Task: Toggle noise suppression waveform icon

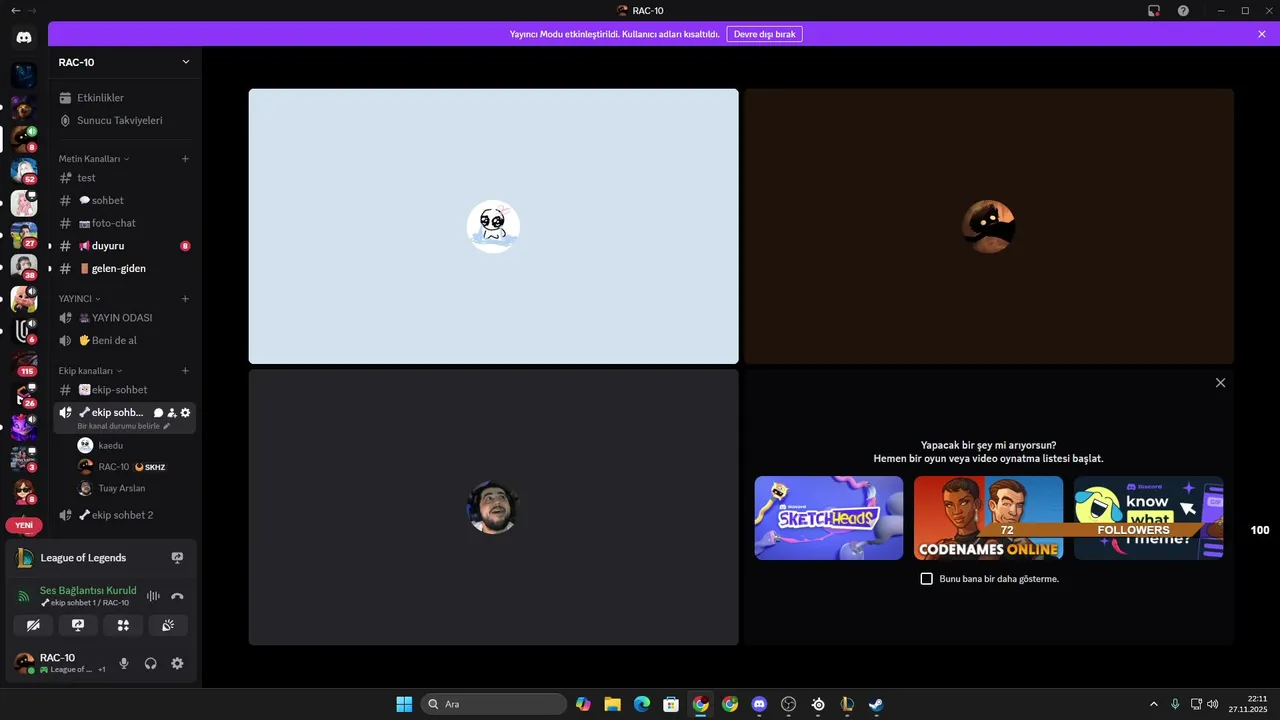Action: click(x=153, y=596)
